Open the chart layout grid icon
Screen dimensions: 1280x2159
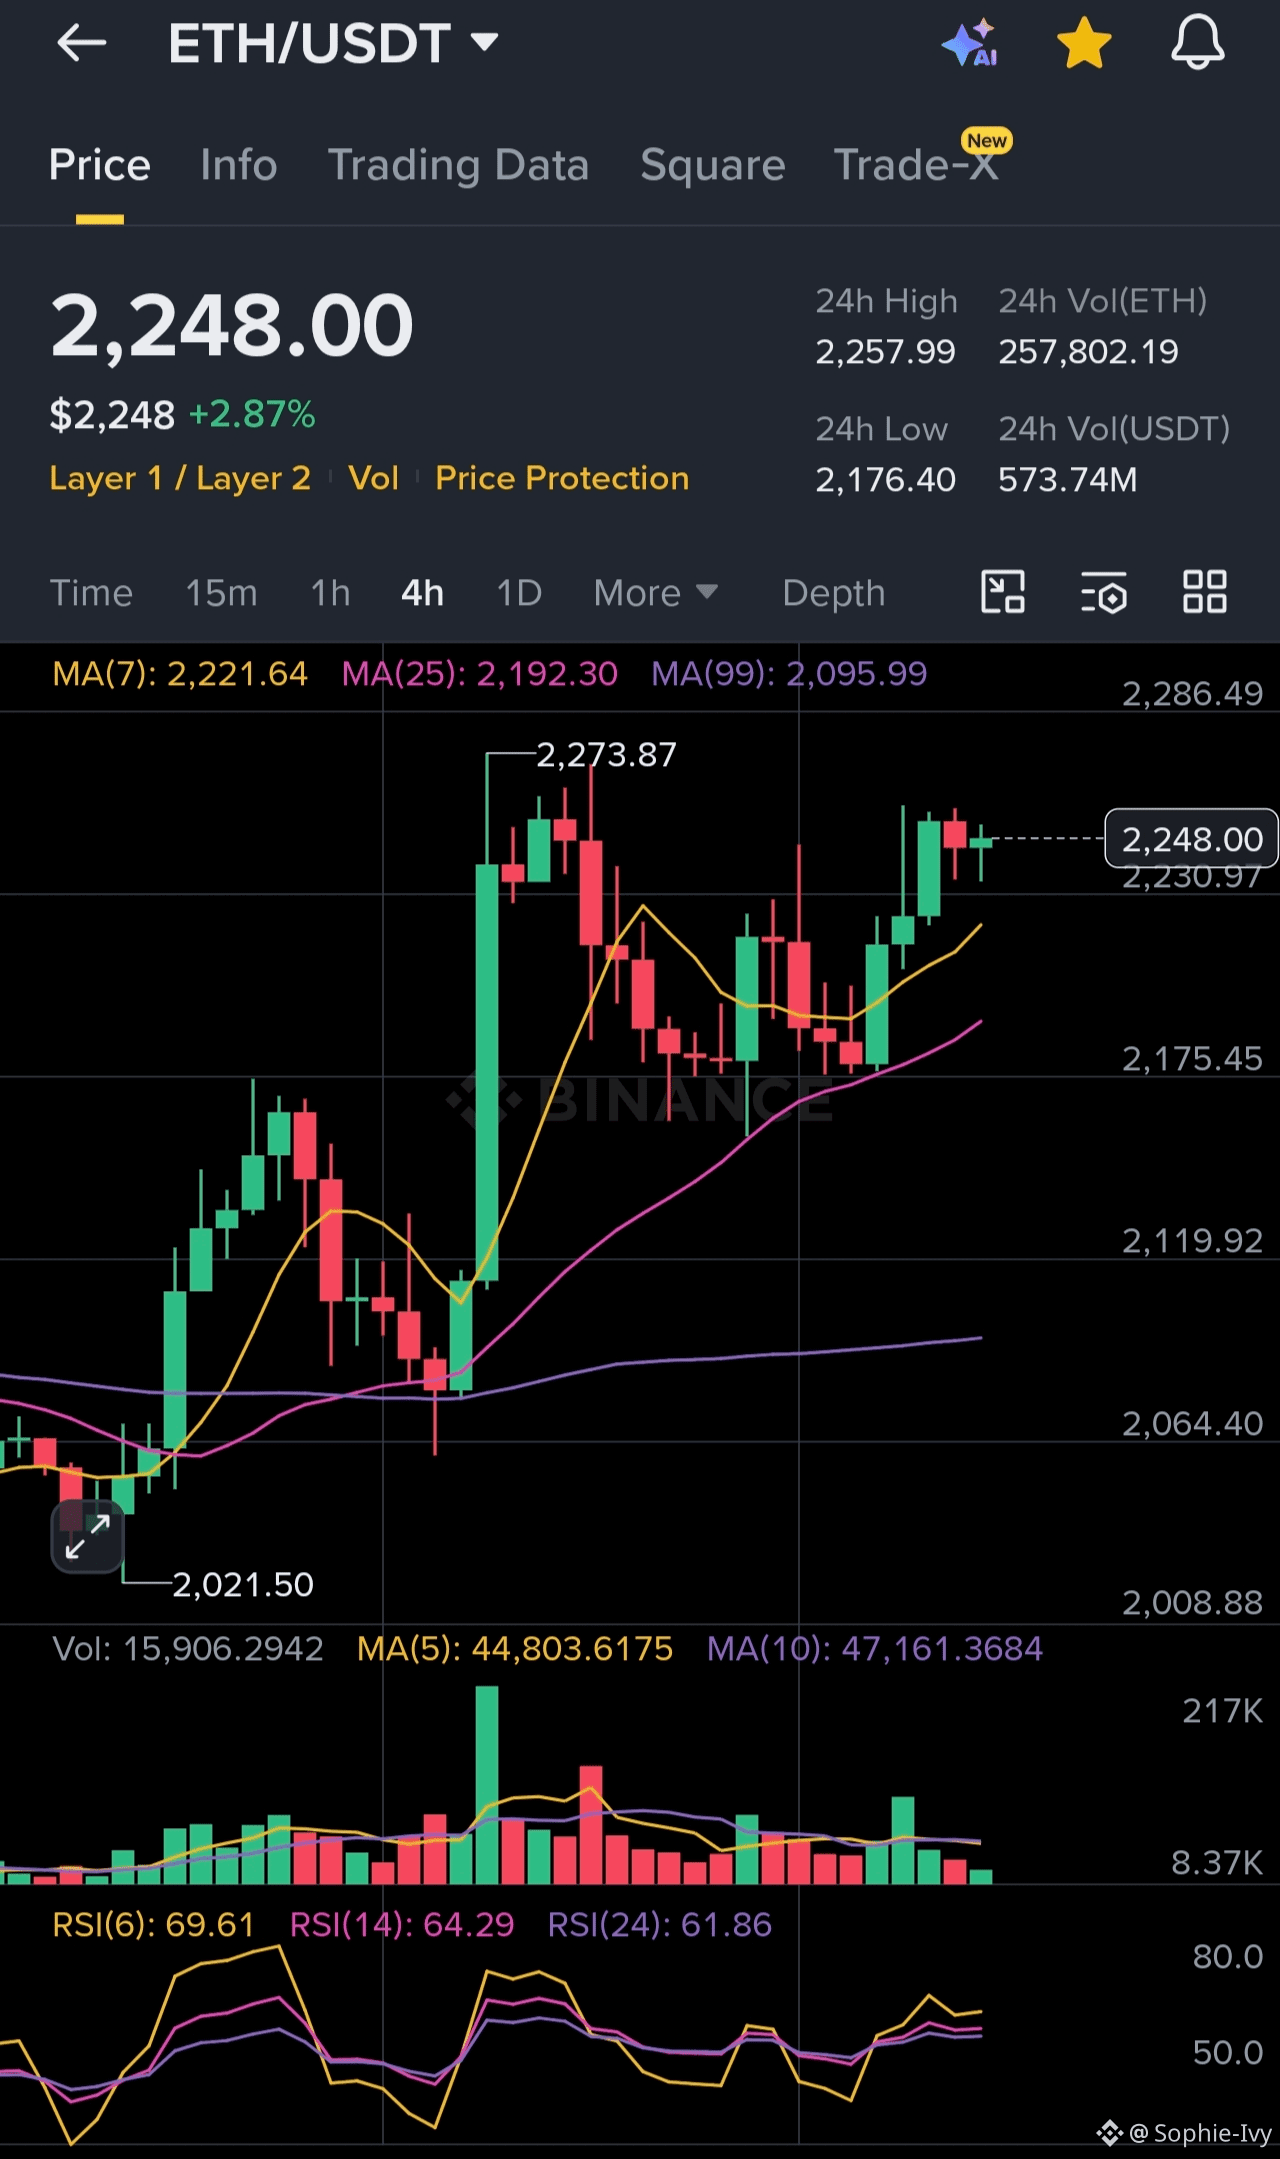pyautogui.click(x=1205, y=592)
